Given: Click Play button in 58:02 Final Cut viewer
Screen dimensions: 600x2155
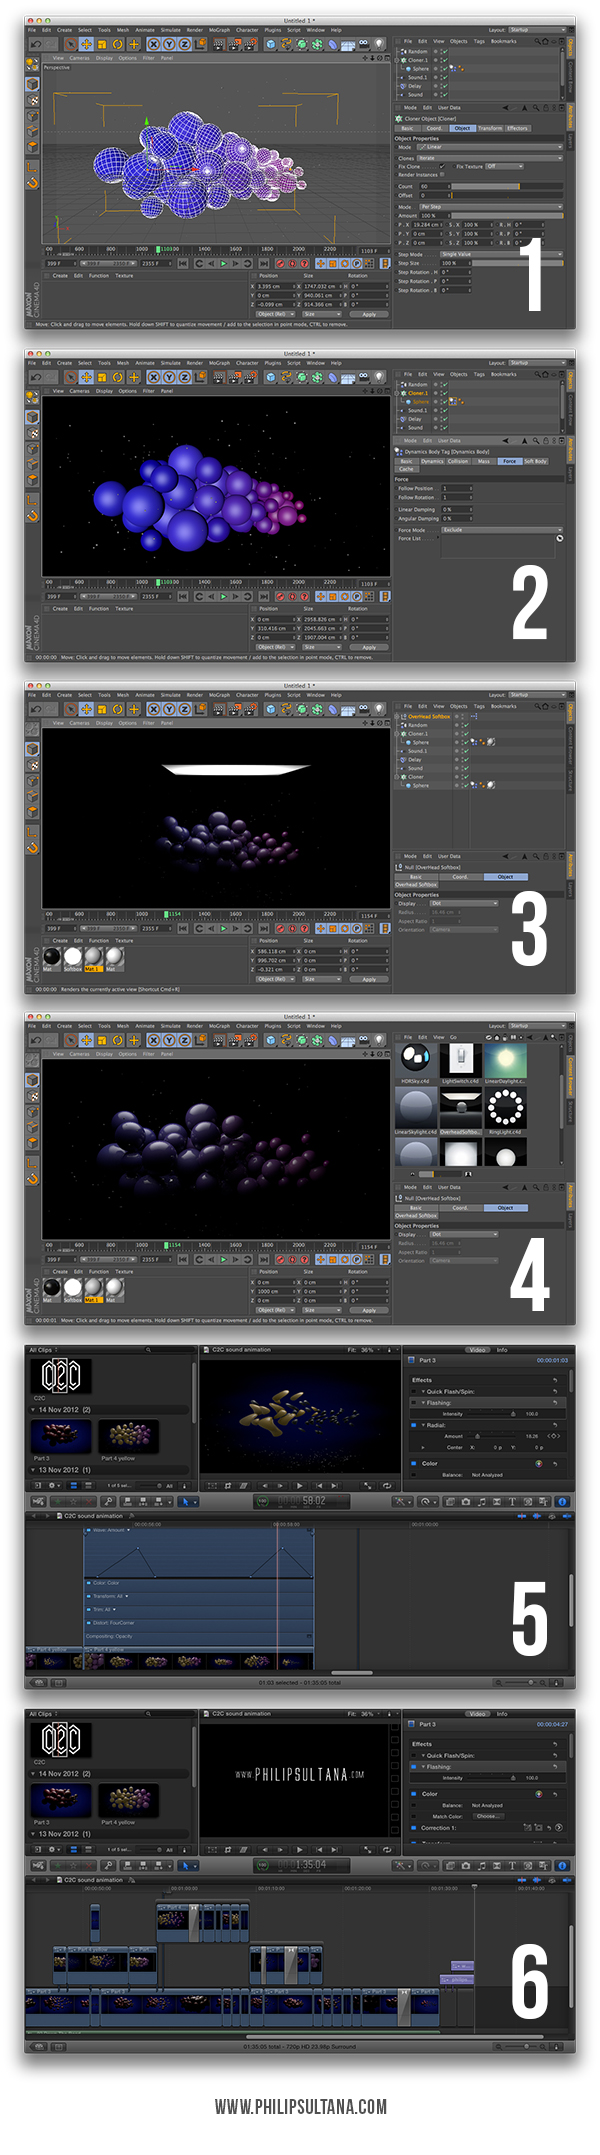Looking at the screenshot, I should pyautogui.click(x=299, y=1485).
